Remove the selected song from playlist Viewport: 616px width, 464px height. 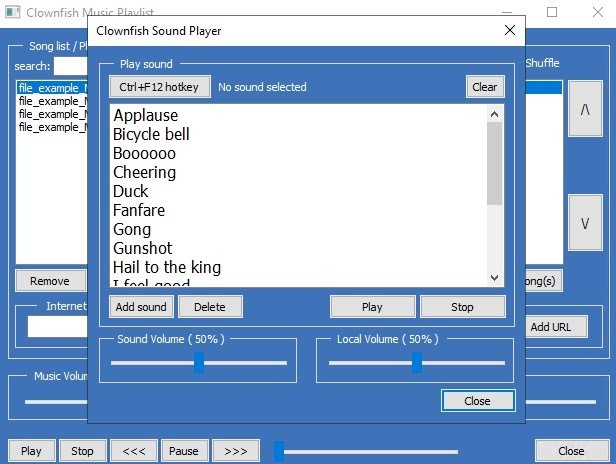(50, 281)
